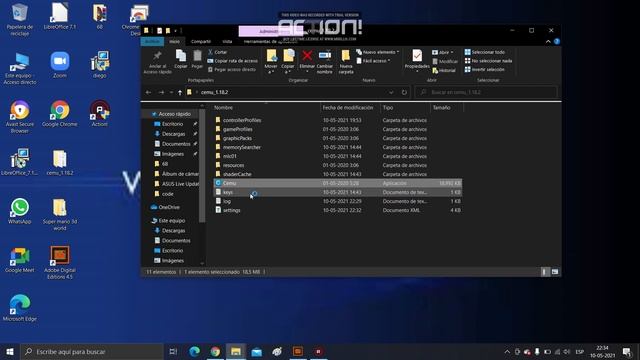640x360 pixels.
Task: Click Modificar in the Abrir group
Action: pyautogui.click(x=445, y=61)
